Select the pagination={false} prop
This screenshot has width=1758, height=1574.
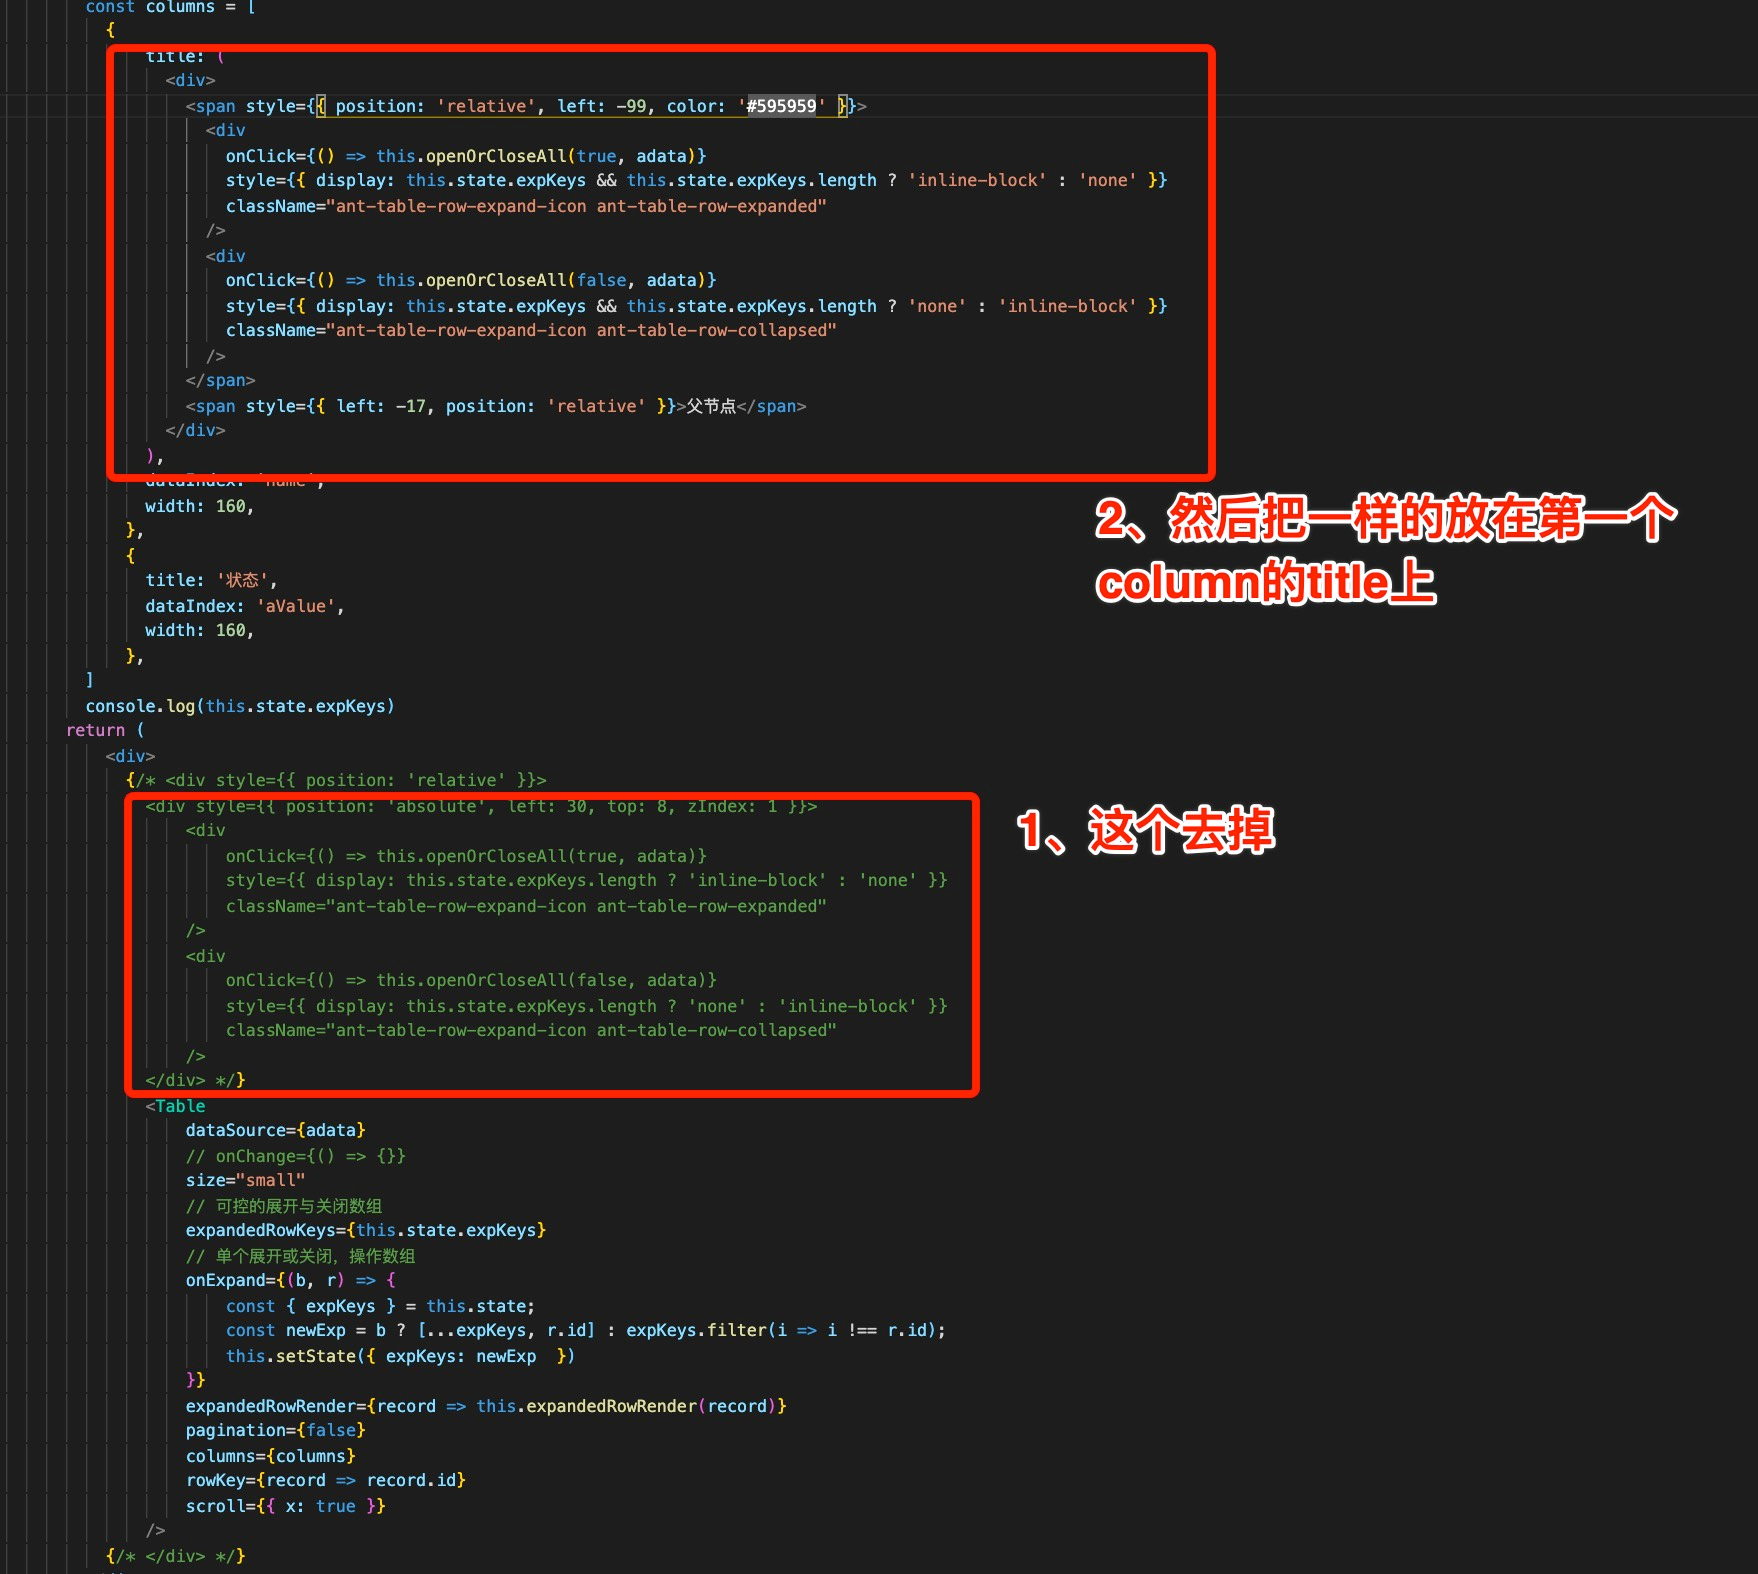tap(275, 1430)
